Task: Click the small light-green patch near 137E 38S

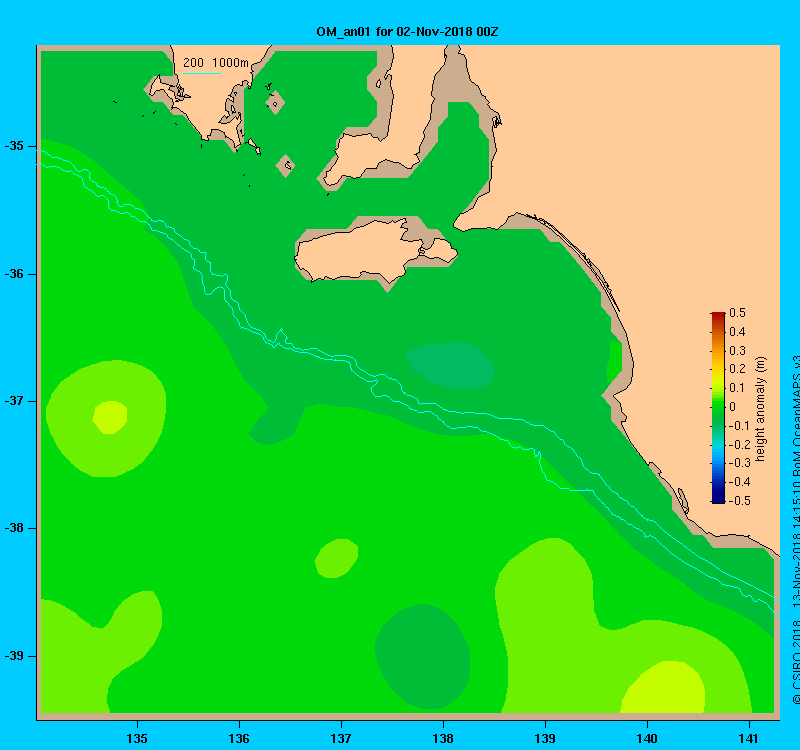Action: click(x=336, y=558)
